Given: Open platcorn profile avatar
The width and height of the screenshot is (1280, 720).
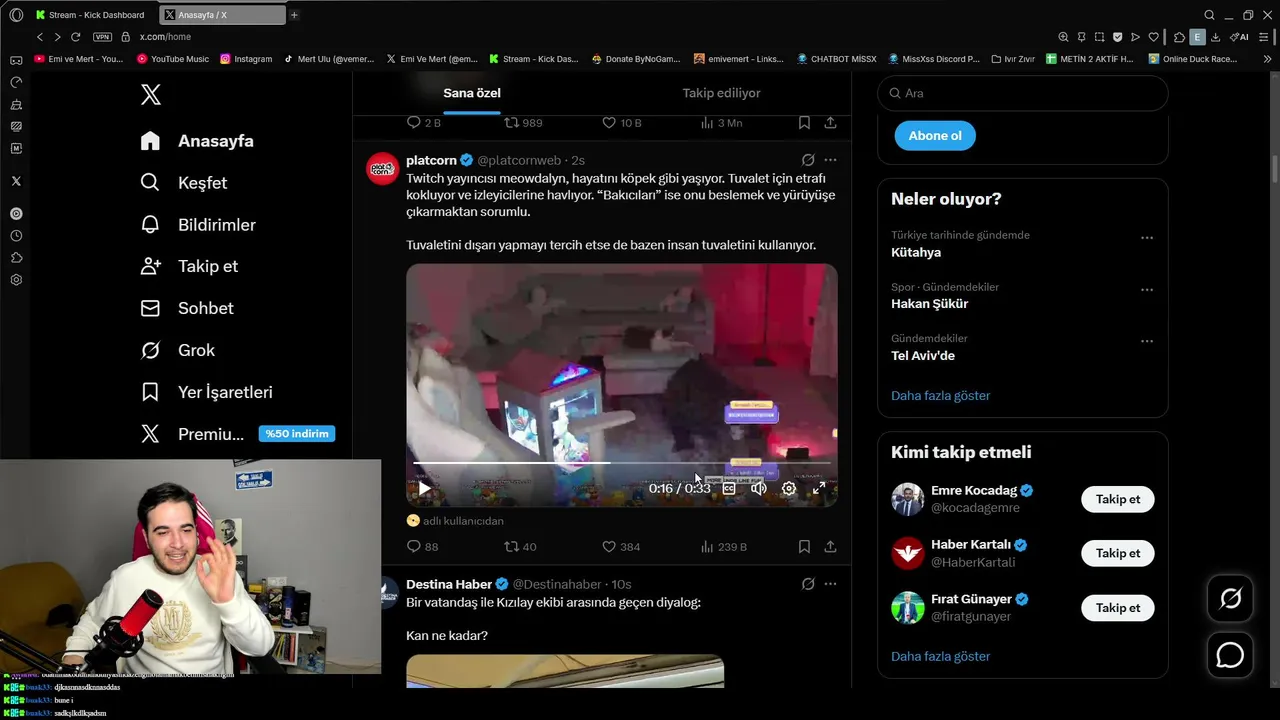Looking at the screenshot, I should coord(383,169).
